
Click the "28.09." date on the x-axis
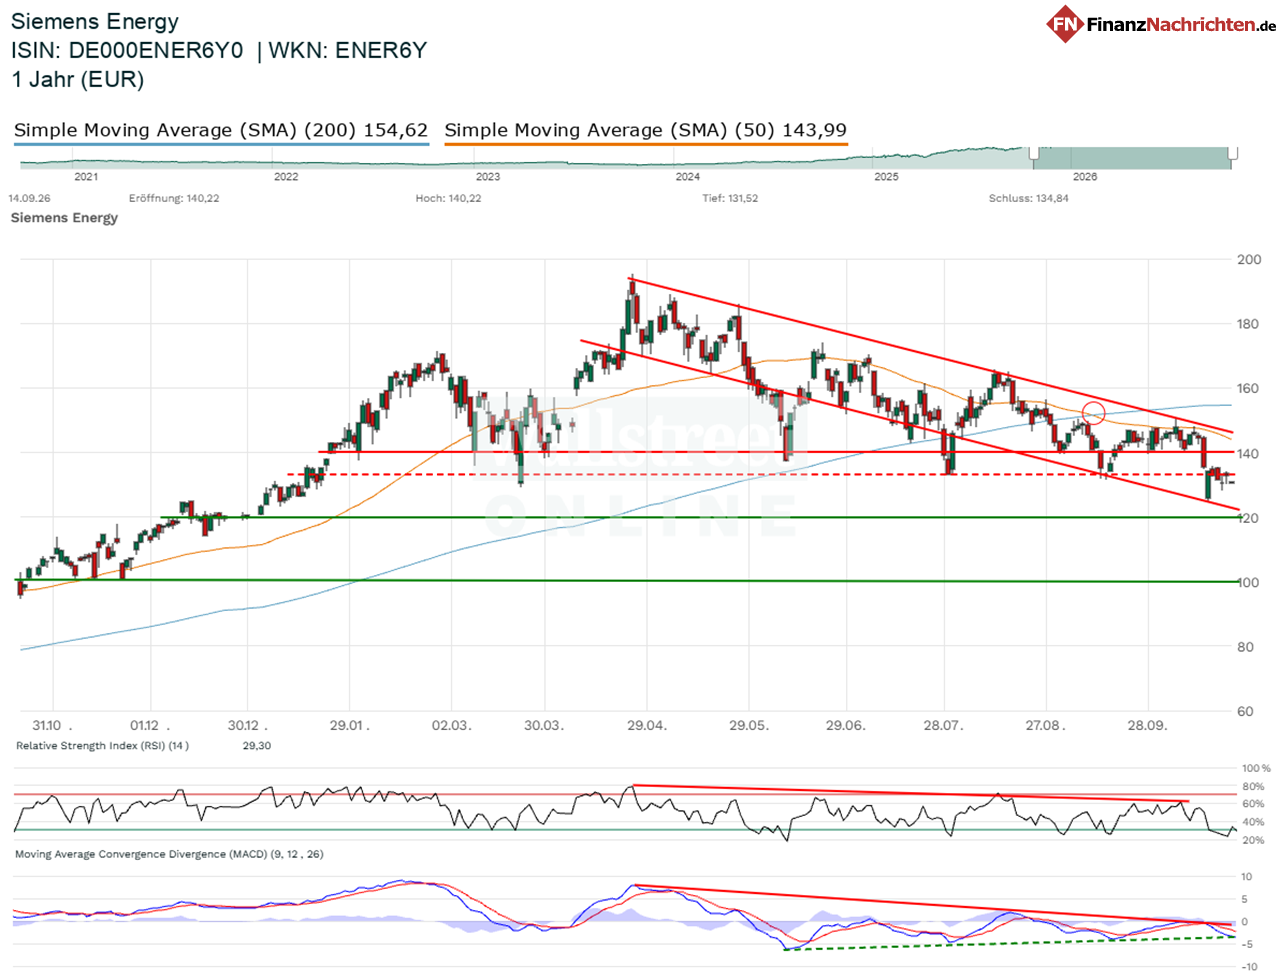(1148, 725)
